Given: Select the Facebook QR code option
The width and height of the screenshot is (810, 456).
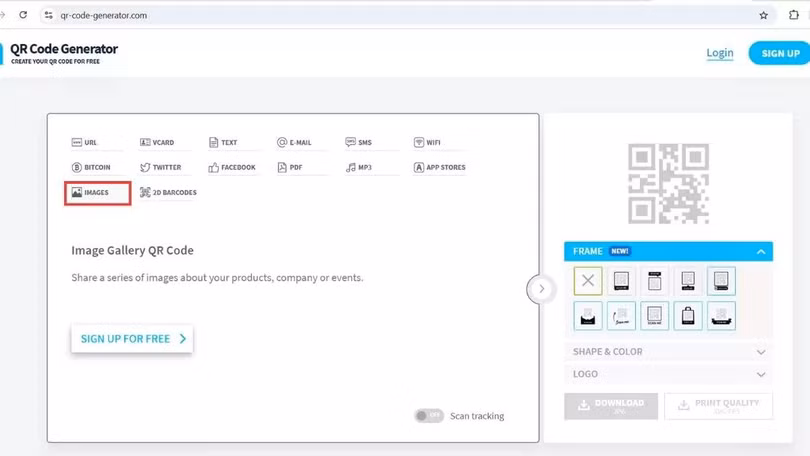Looking at the screenshot, I should pos(232,168).
